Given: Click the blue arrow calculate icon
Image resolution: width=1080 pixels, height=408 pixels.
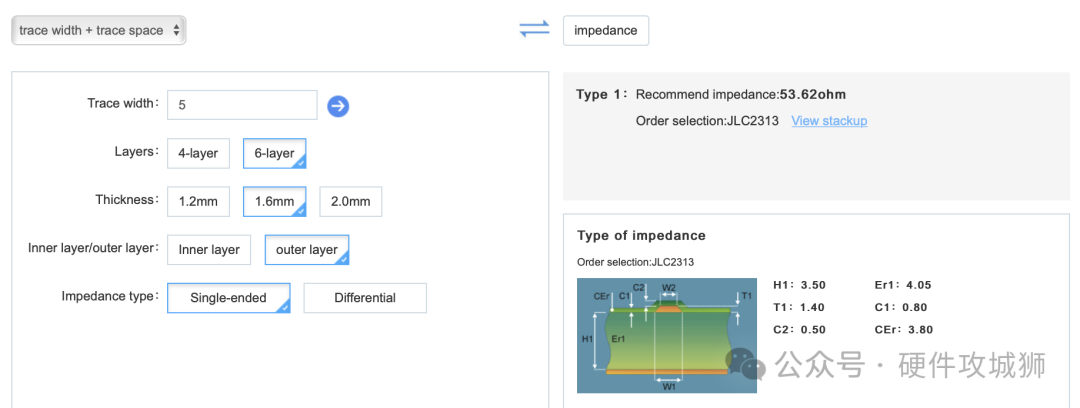Looking at the screenshot, I should (338, 106).
